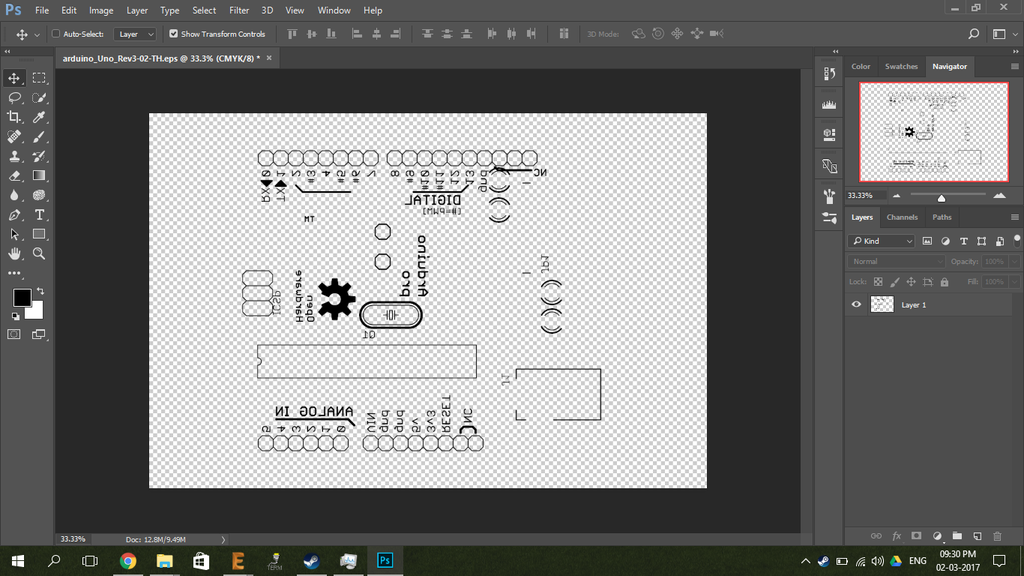Close the arduino_Uno_Rev3-02-TH.eps document tab
Screen dimensions: 1024x576
click(x=269, y=58)
